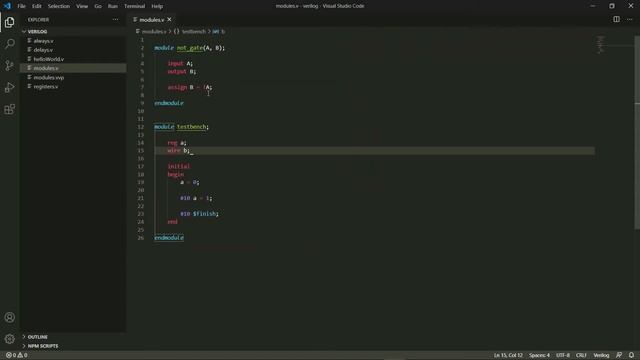Open the Search view icon
This screenshot has width=640, height=360.
(9, 44)
